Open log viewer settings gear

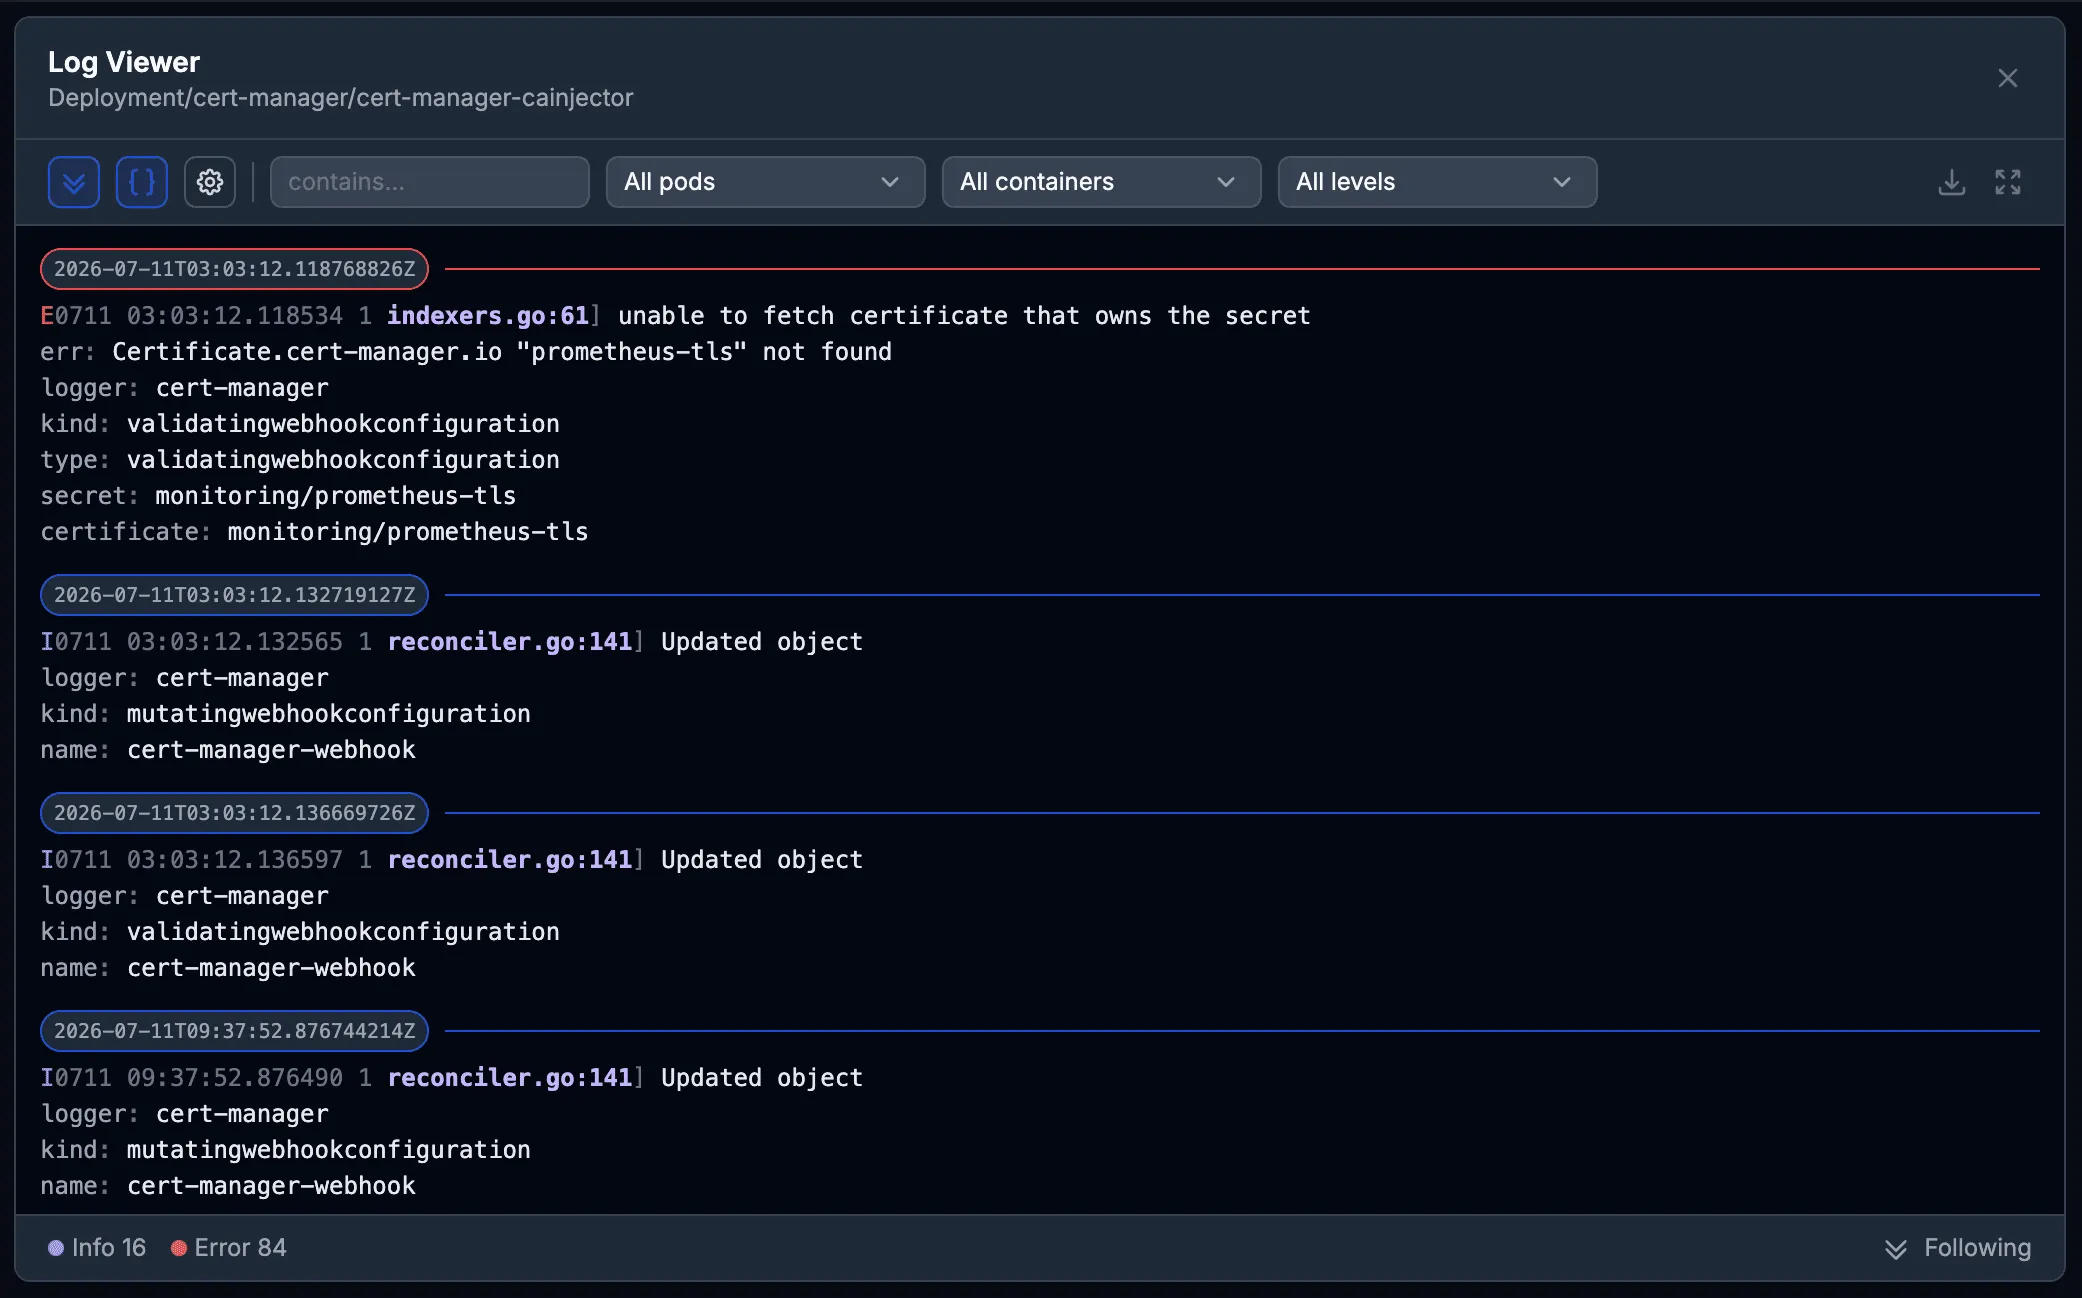210,182
